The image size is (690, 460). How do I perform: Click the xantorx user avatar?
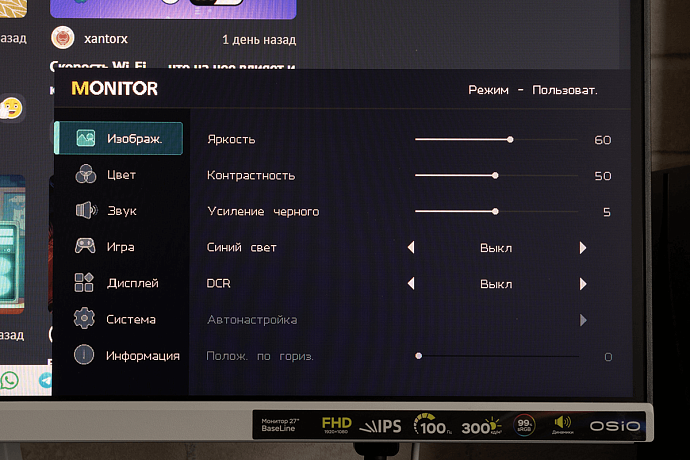(x=62, y=39)
